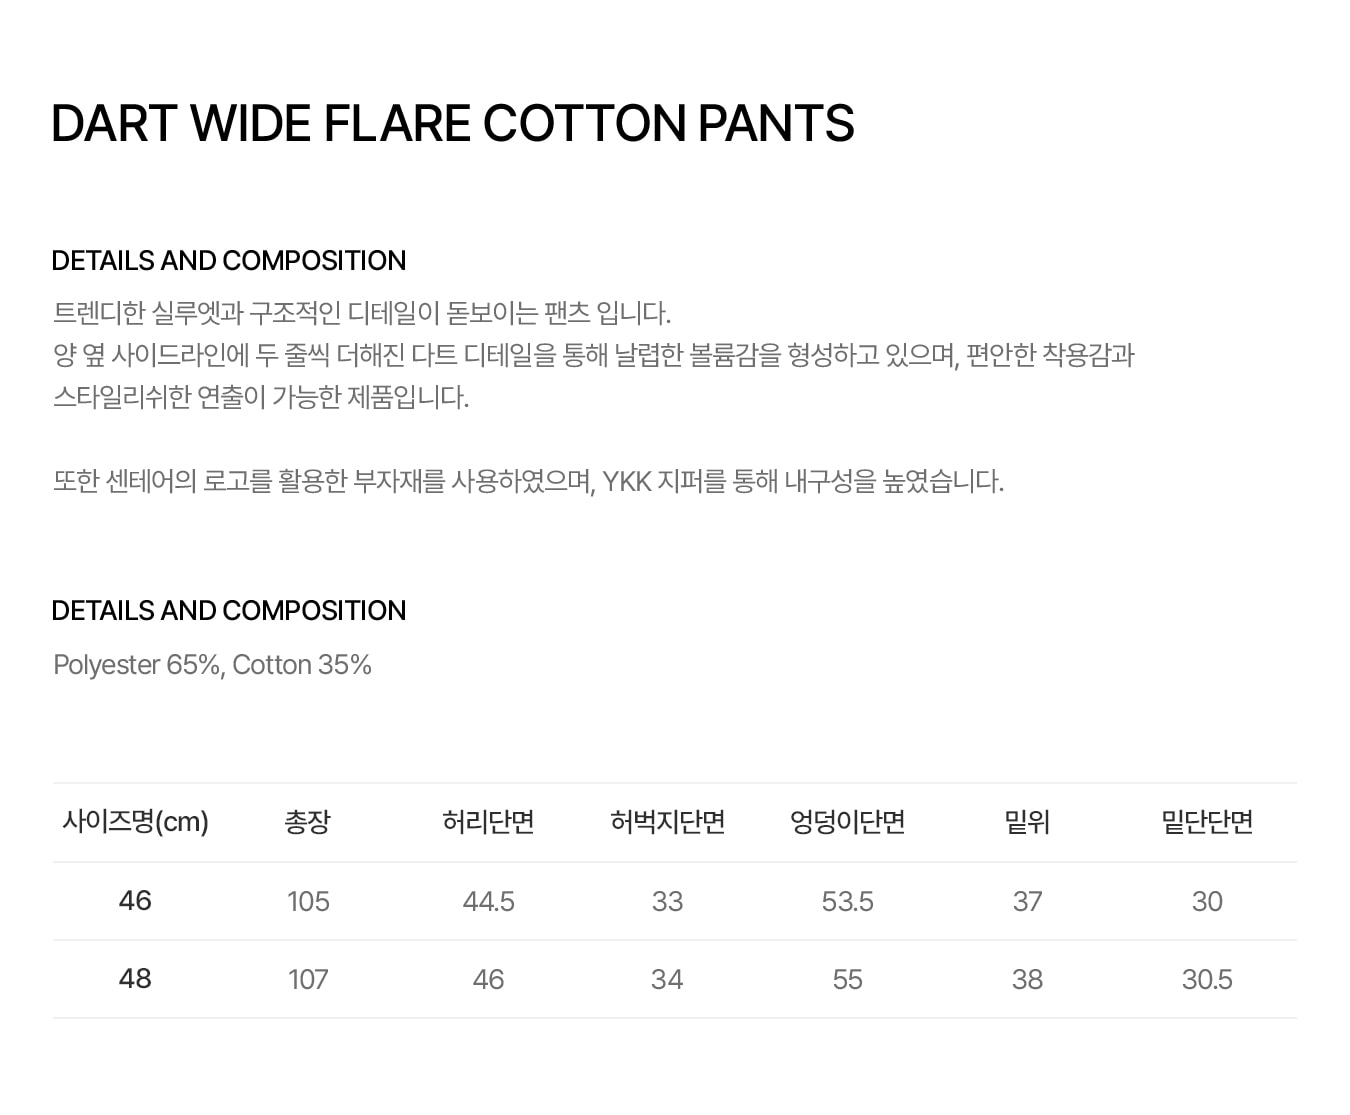This screenshot has height=1115, width=1350.
Task: Click the Polyester 65%, Cotton 35% text
Action: point(212,665)
